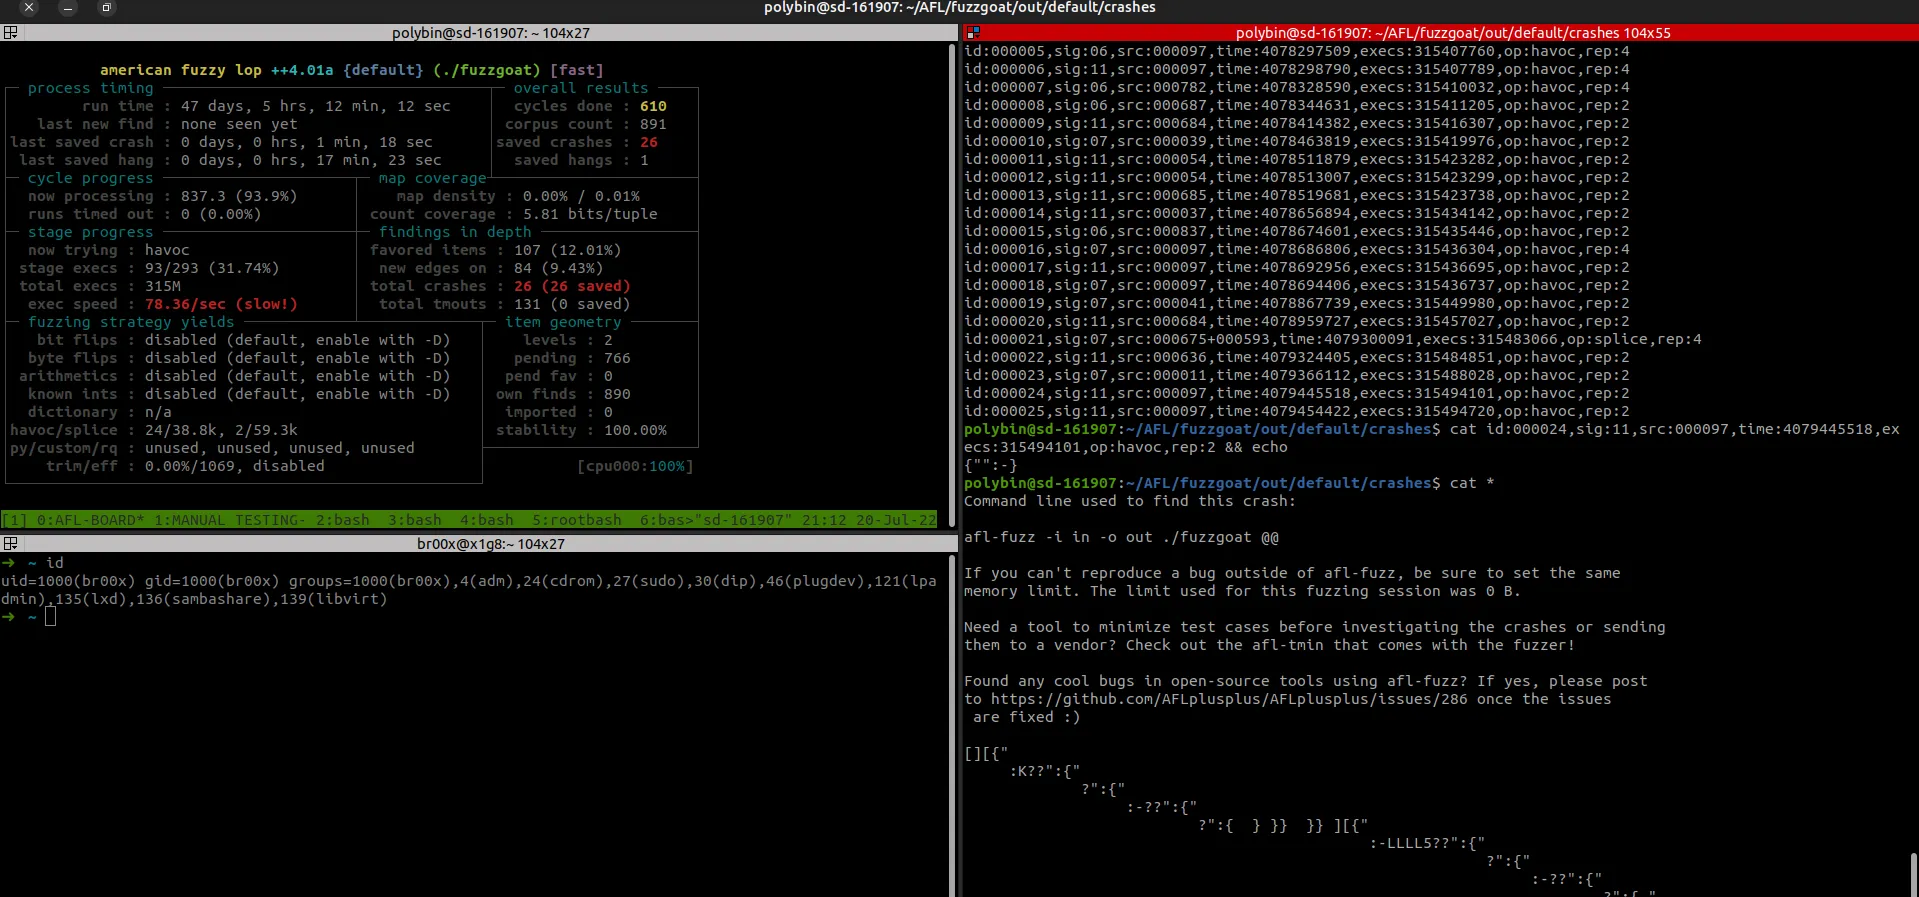The image size is (1919, 897).
Task: Click the saved crashes count 26
Action: (x=649, y=142)
